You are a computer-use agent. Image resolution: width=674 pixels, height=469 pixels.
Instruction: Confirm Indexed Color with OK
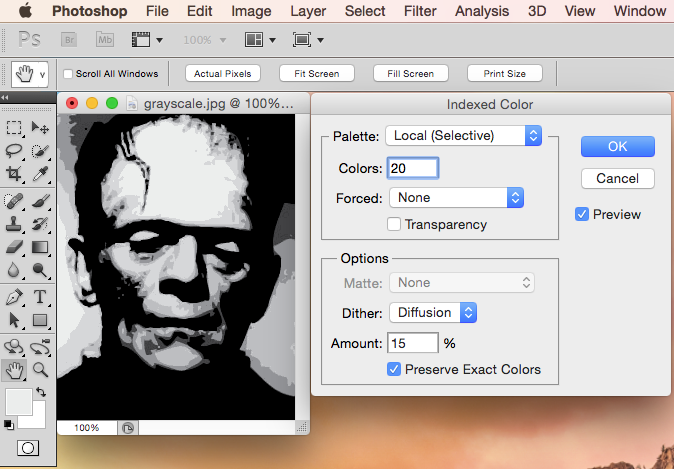tap(617, 146)
